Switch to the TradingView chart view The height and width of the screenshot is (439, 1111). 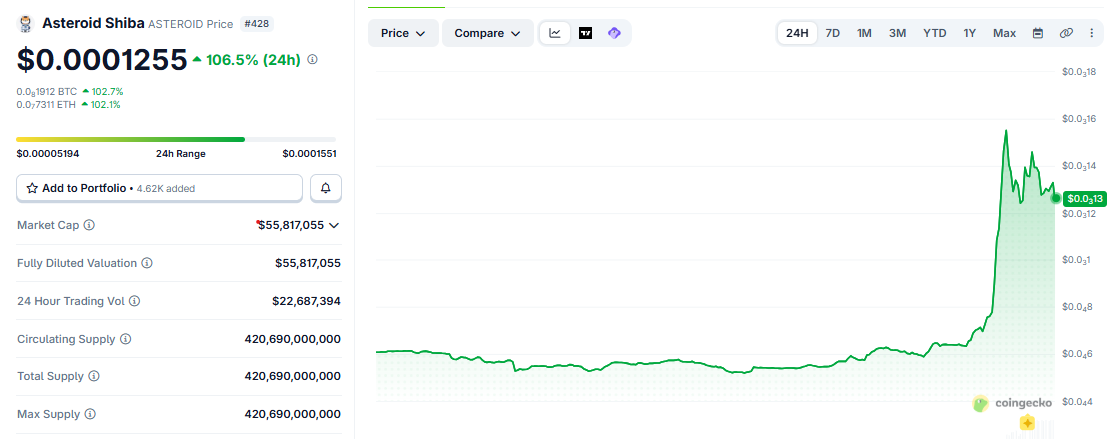(585, 33)
